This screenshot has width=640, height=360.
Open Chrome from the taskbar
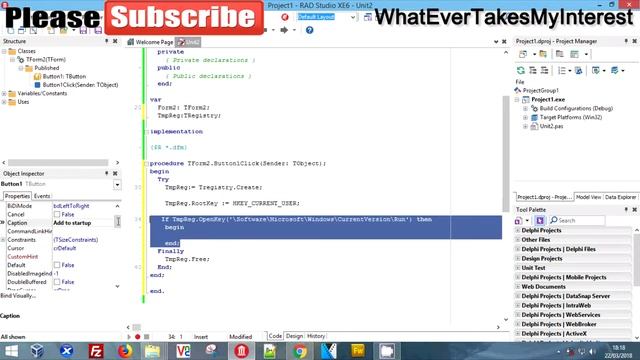[300, 351]
